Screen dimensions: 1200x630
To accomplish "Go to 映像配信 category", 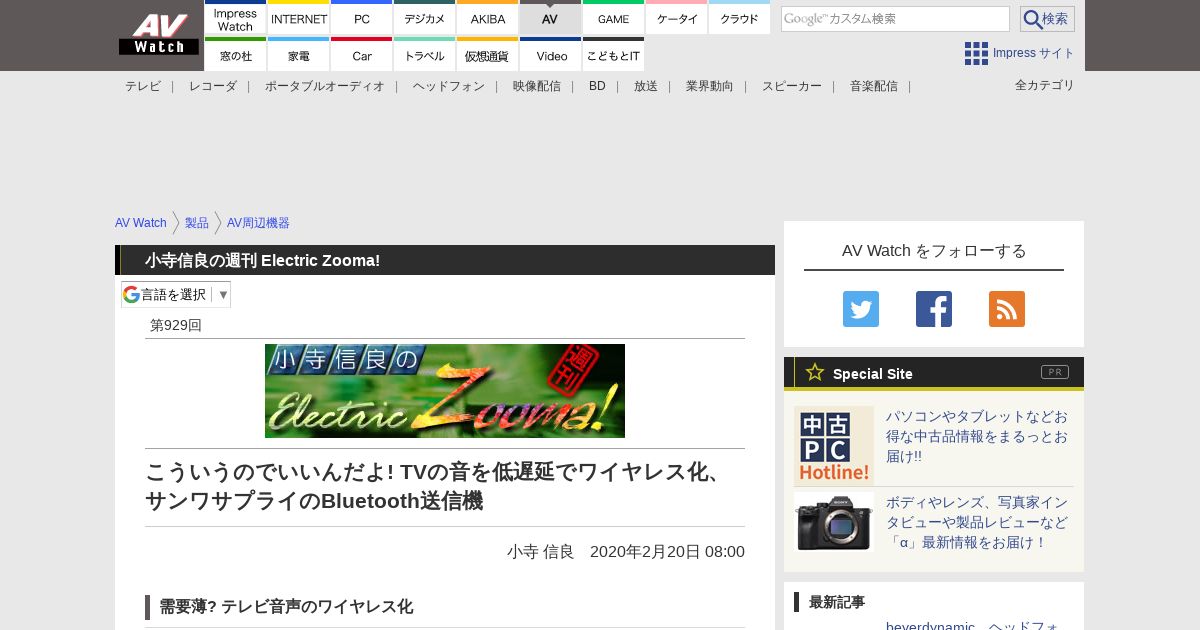I will pyautogui.click(x=537, y=86).
